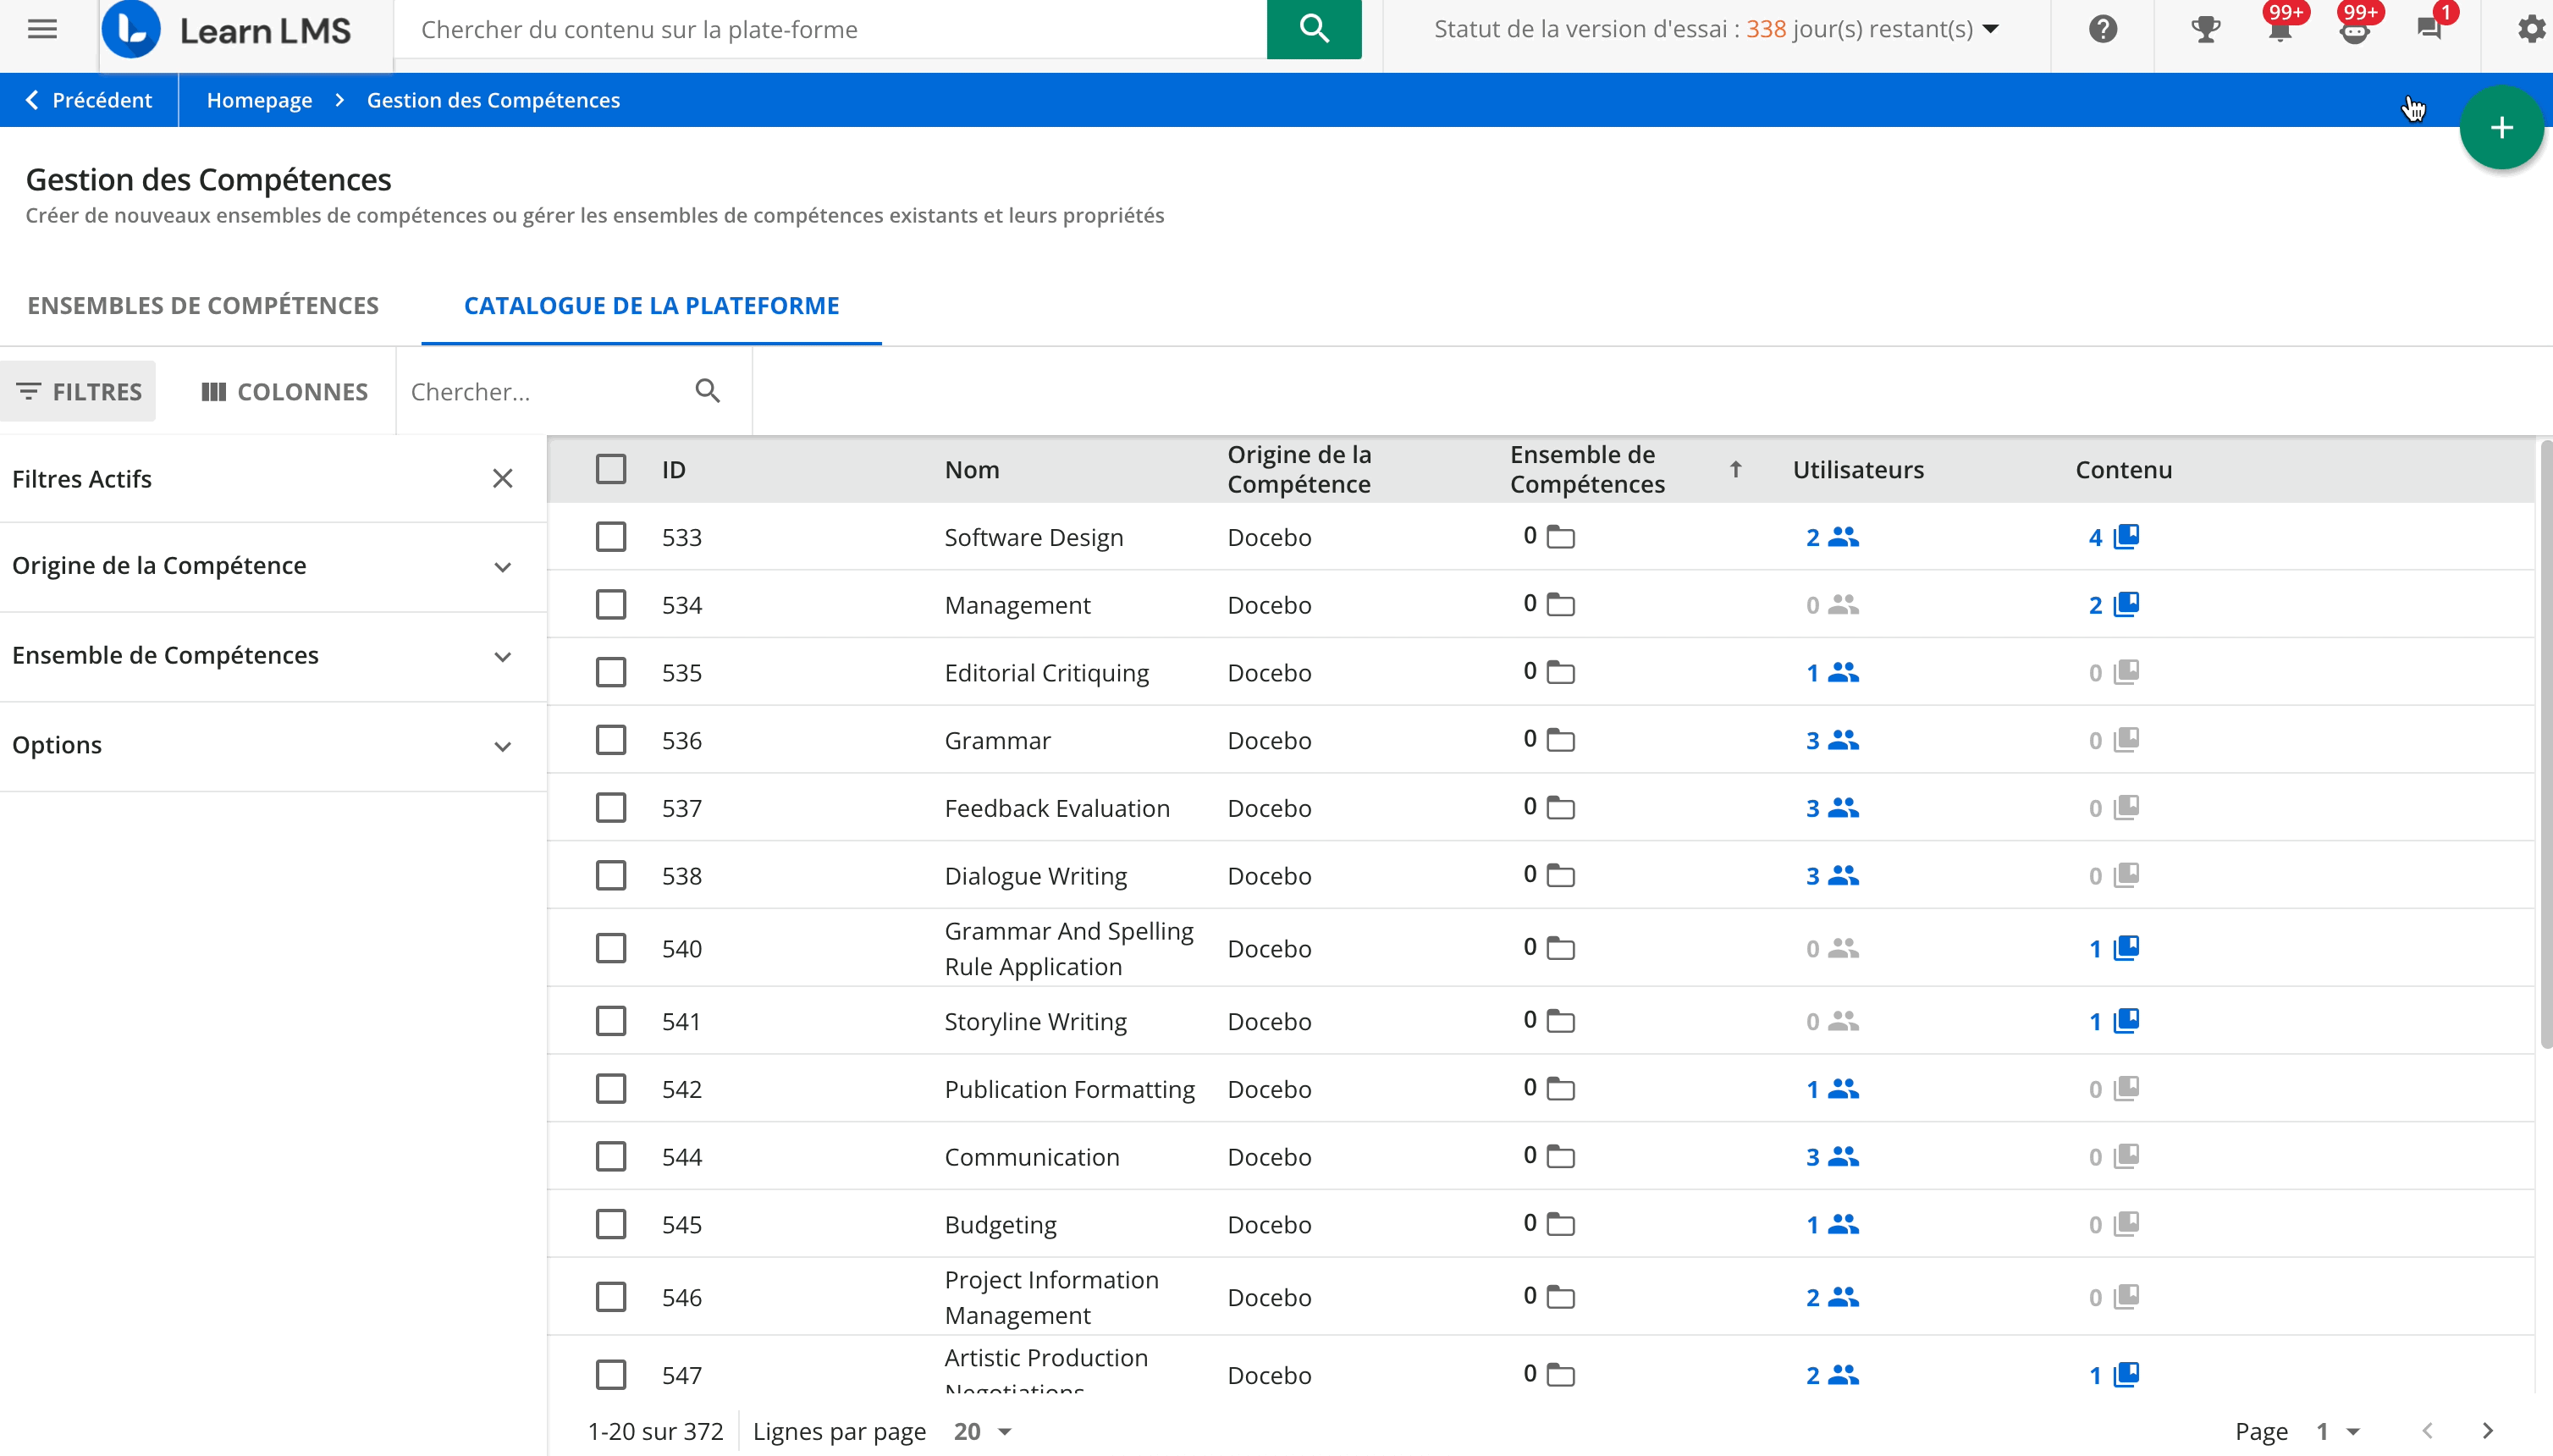
Task: Go to previous page arrow
Action: 2427,1431
